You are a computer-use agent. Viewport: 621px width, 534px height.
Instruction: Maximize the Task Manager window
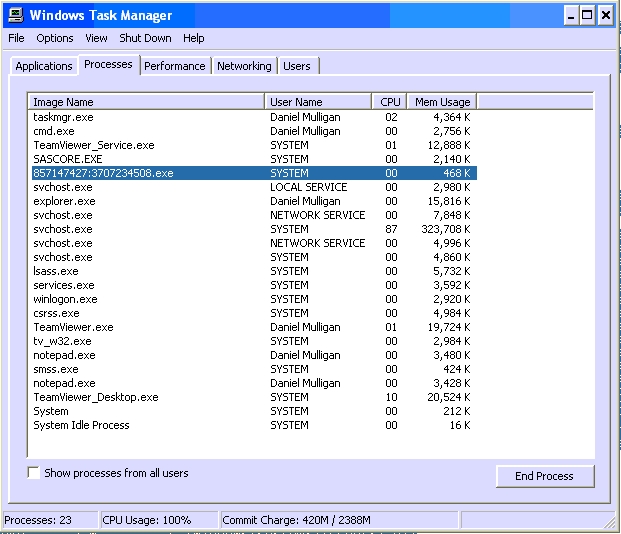pyautogui.click(x=587, y=15)
